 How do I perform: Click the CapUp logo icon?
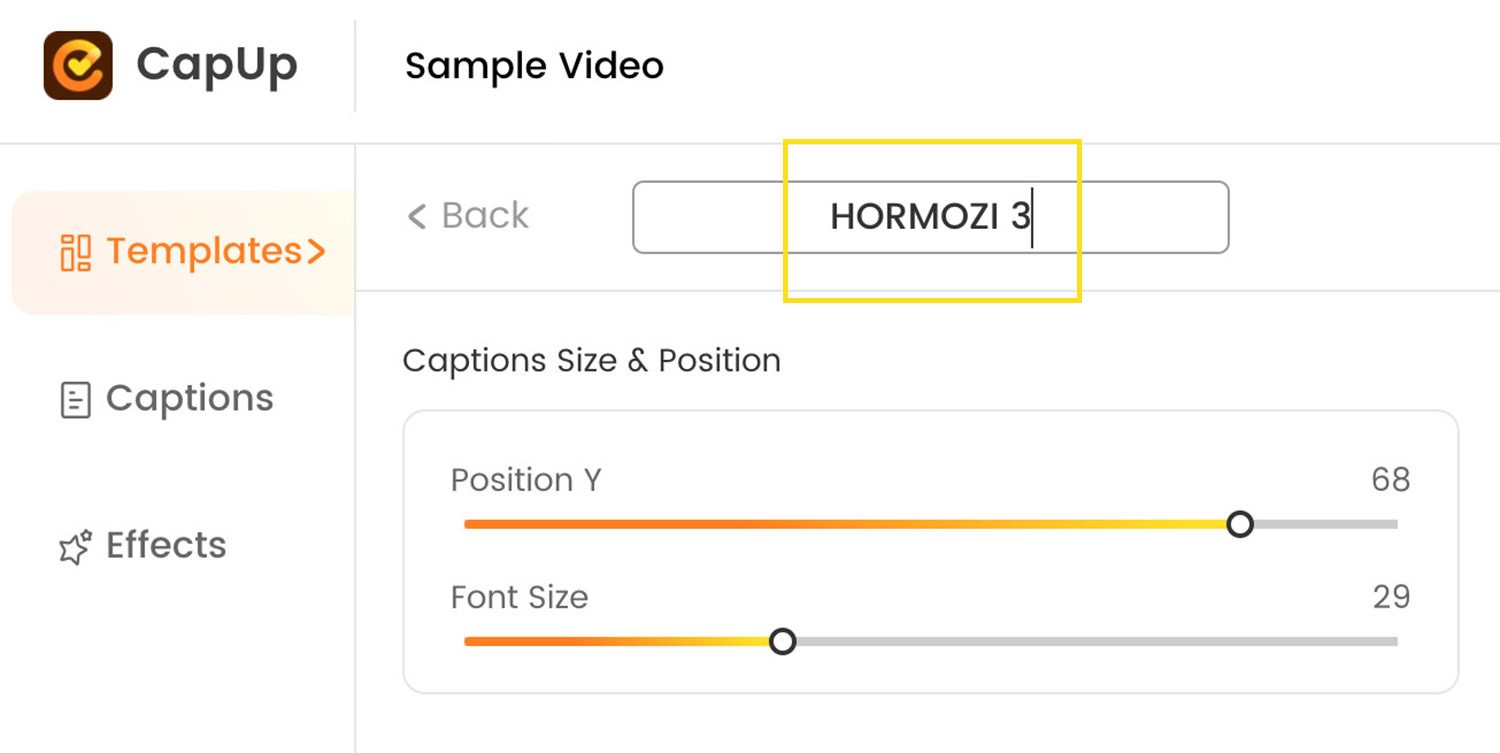tap(78, 65)
